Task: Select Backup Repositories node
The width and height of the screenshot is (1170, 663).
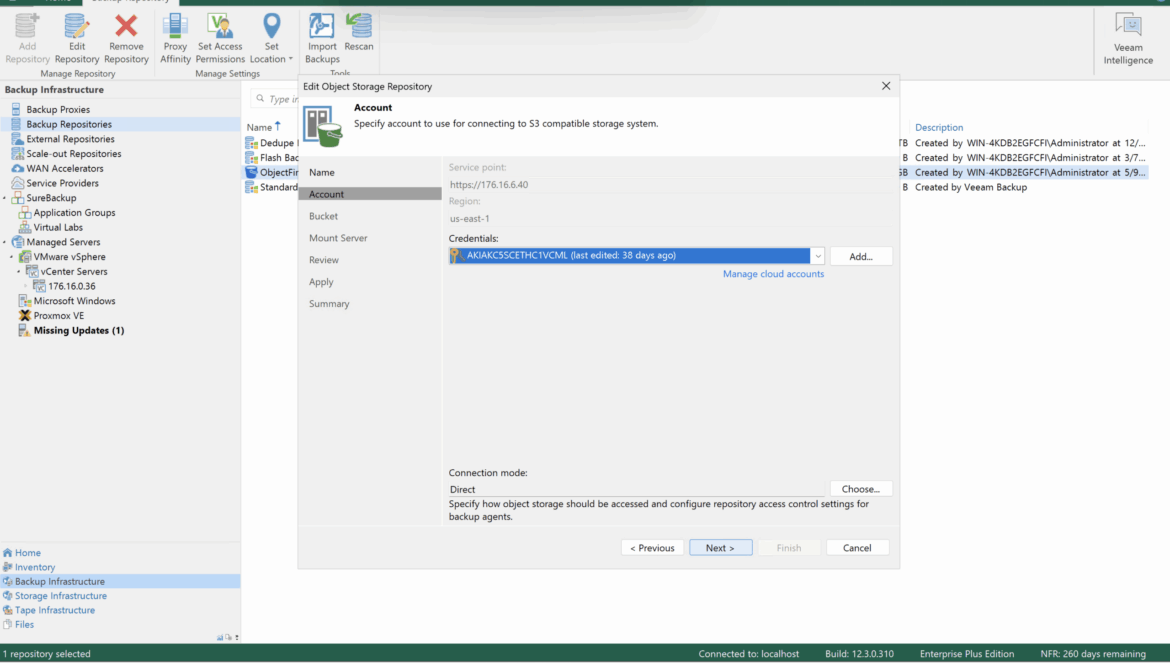Action: (x=69, y=125)
